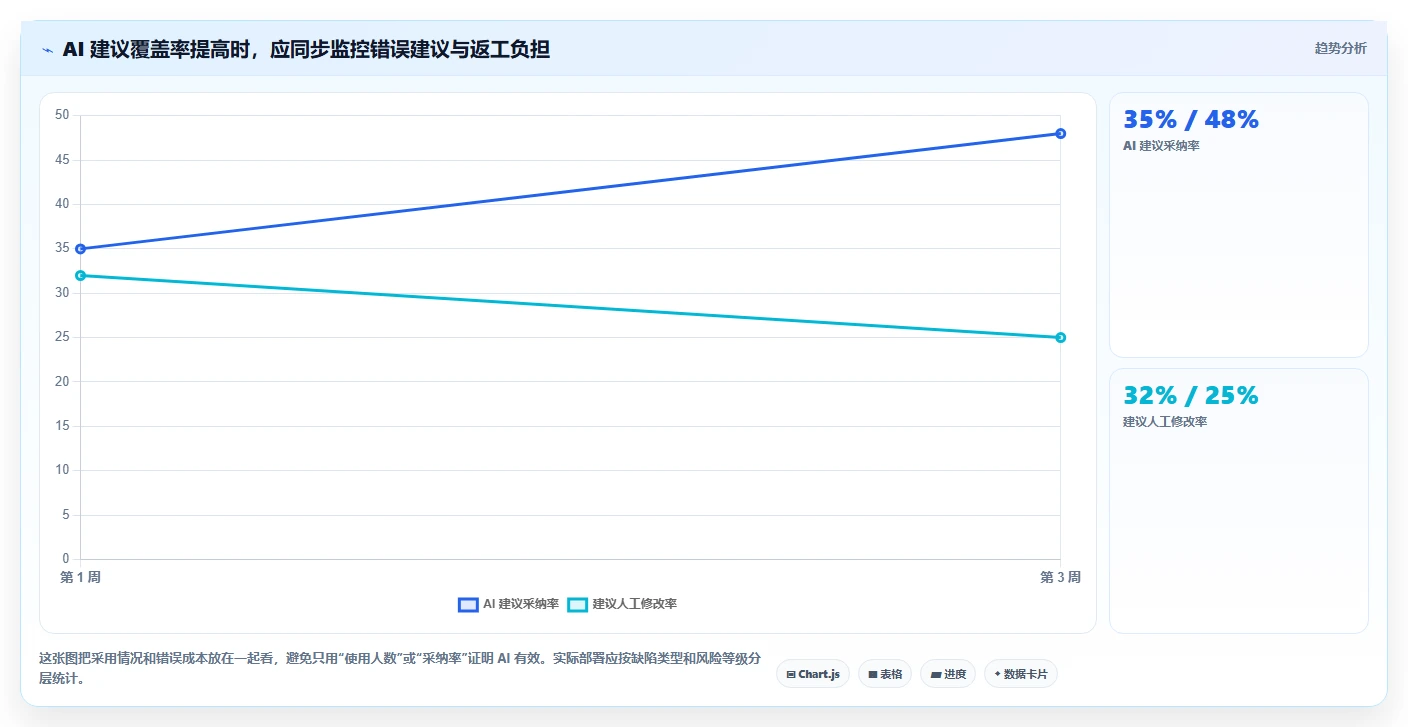The height and width of the screenshot is (727, 1408).
Task: Click the blue AI 建议采纳率 legend swatch
Action: 468,604
